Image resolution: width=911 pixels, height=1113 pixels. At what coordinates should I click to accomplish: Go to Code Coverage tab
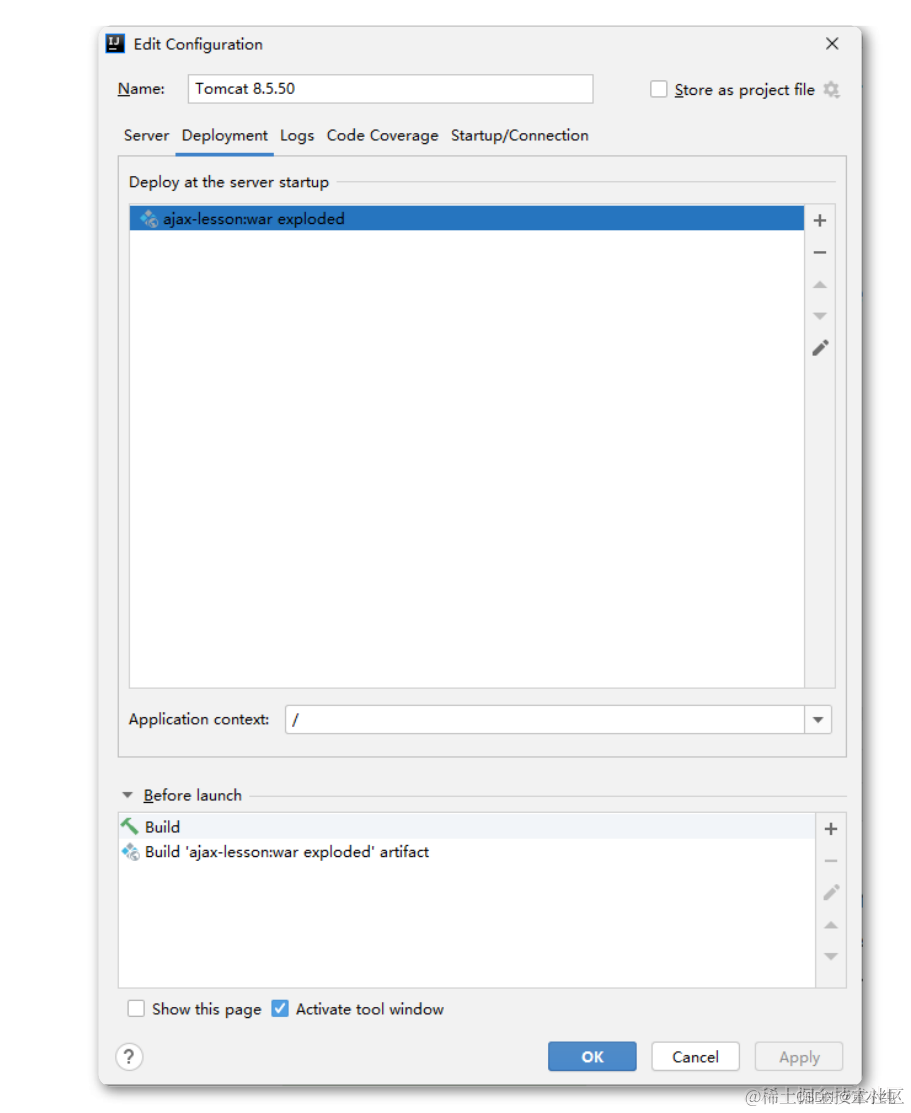(383, 136)
